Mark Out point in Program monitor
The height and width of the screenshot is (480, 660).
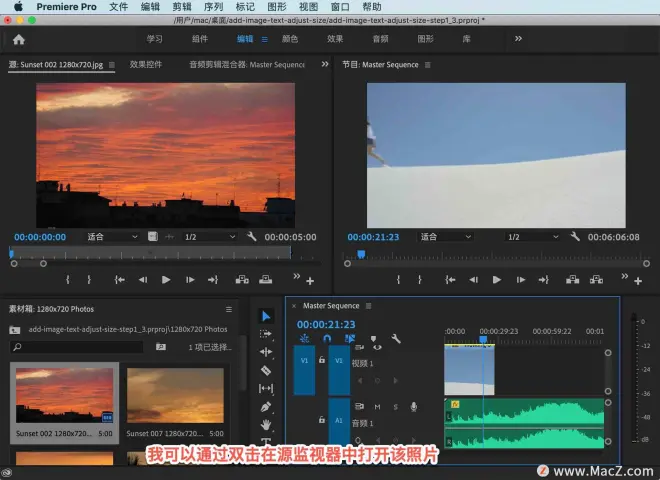(x=419, y=280)
